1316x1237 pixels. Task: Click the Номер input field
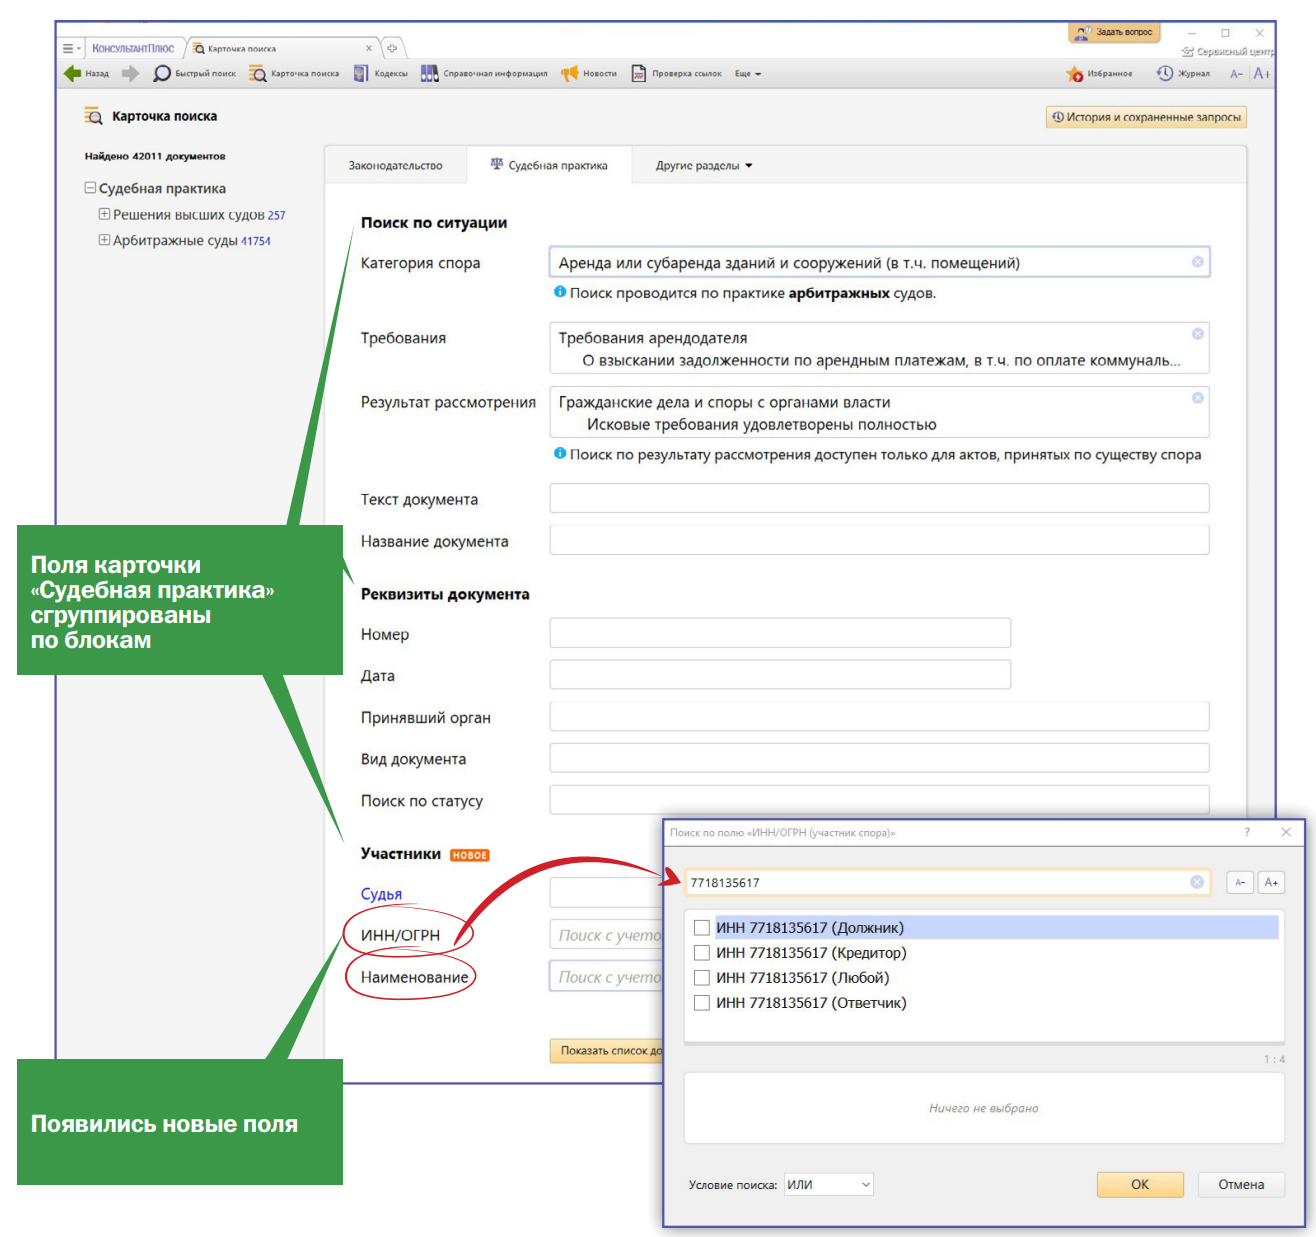pyautogui.click(x=780, y=633)
